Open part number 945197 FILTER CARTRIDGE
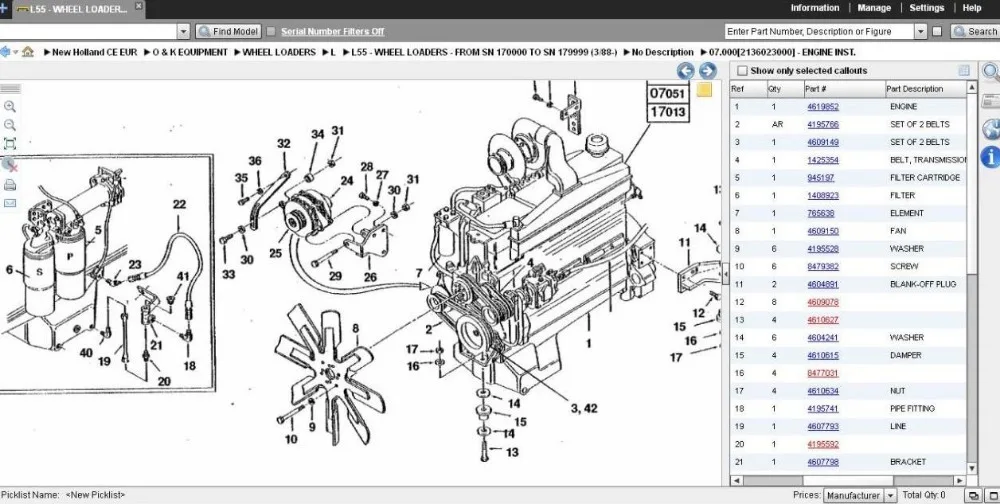 pos(820,177)
